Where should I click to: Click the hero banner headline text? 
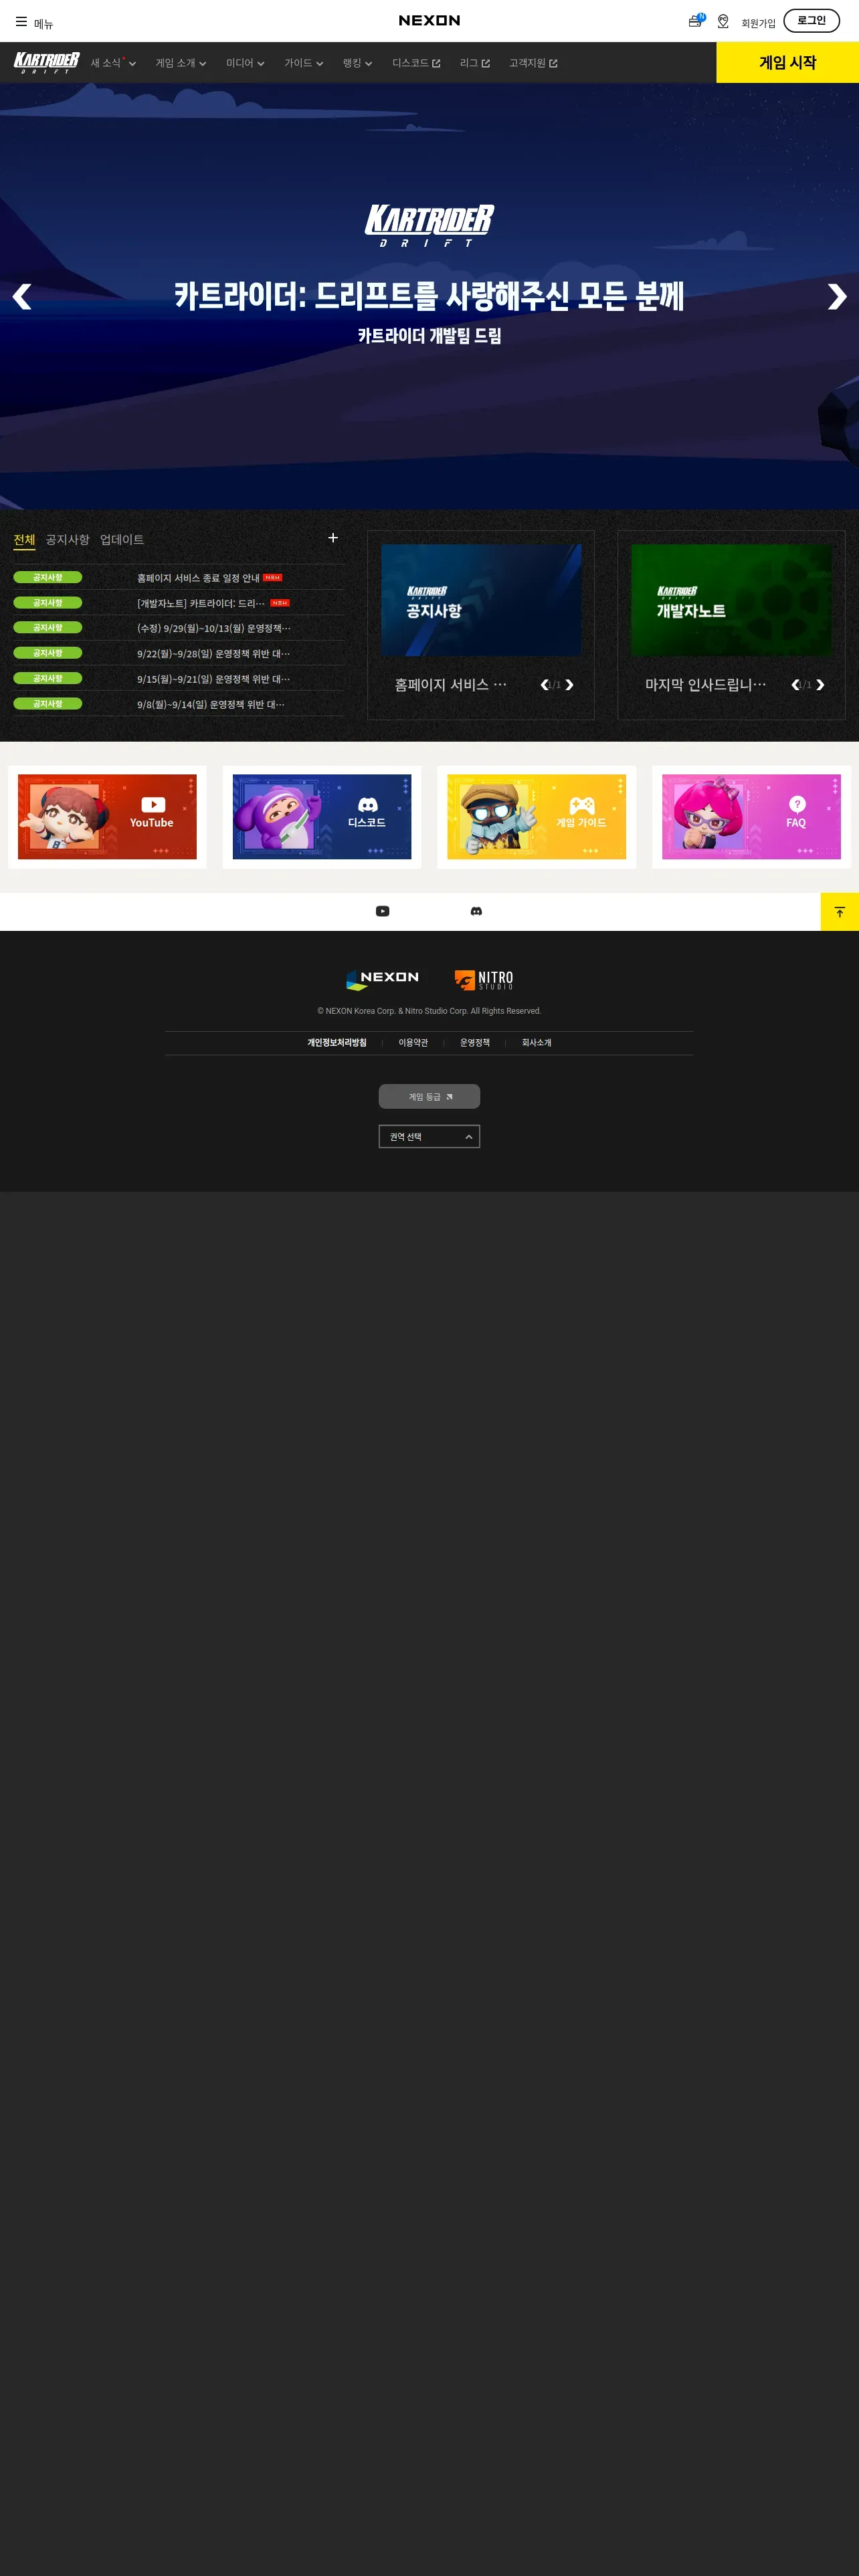pyautogui.click(x=429, y=296)
